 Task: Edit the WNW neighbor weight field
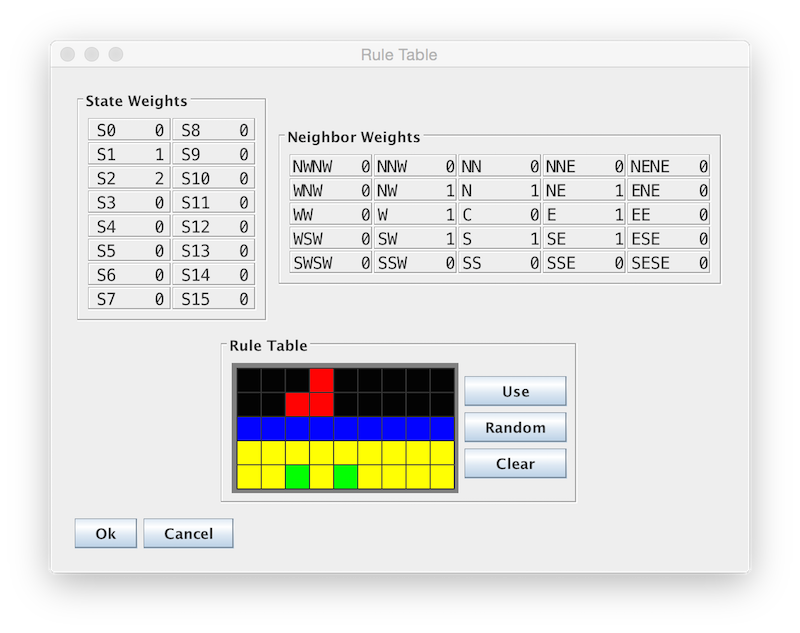331,190
